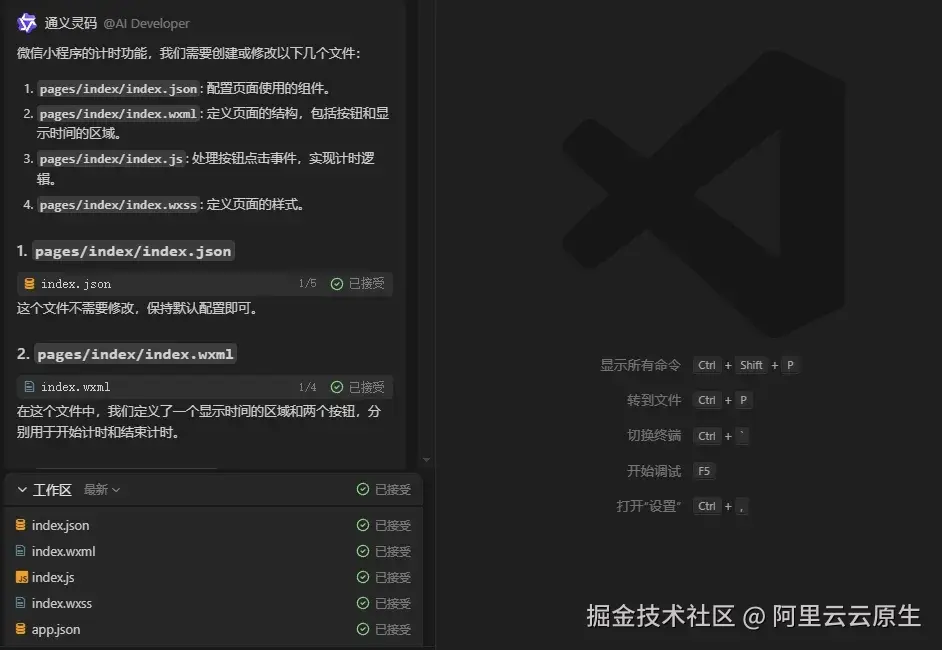Toggle the 已接受 status for index.js

point(383,577)
